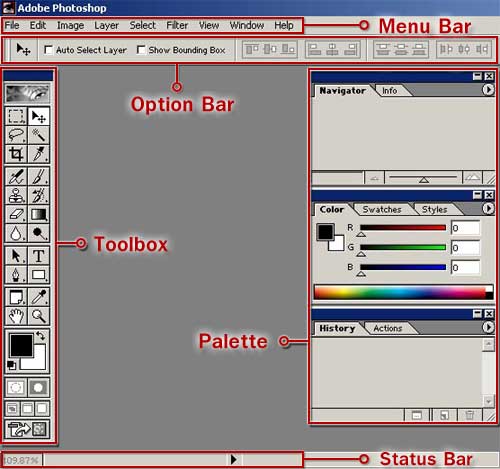The width and height of the screenshot is (500, 469).
Task: Select the Crop tool
Action: (16, 154)
